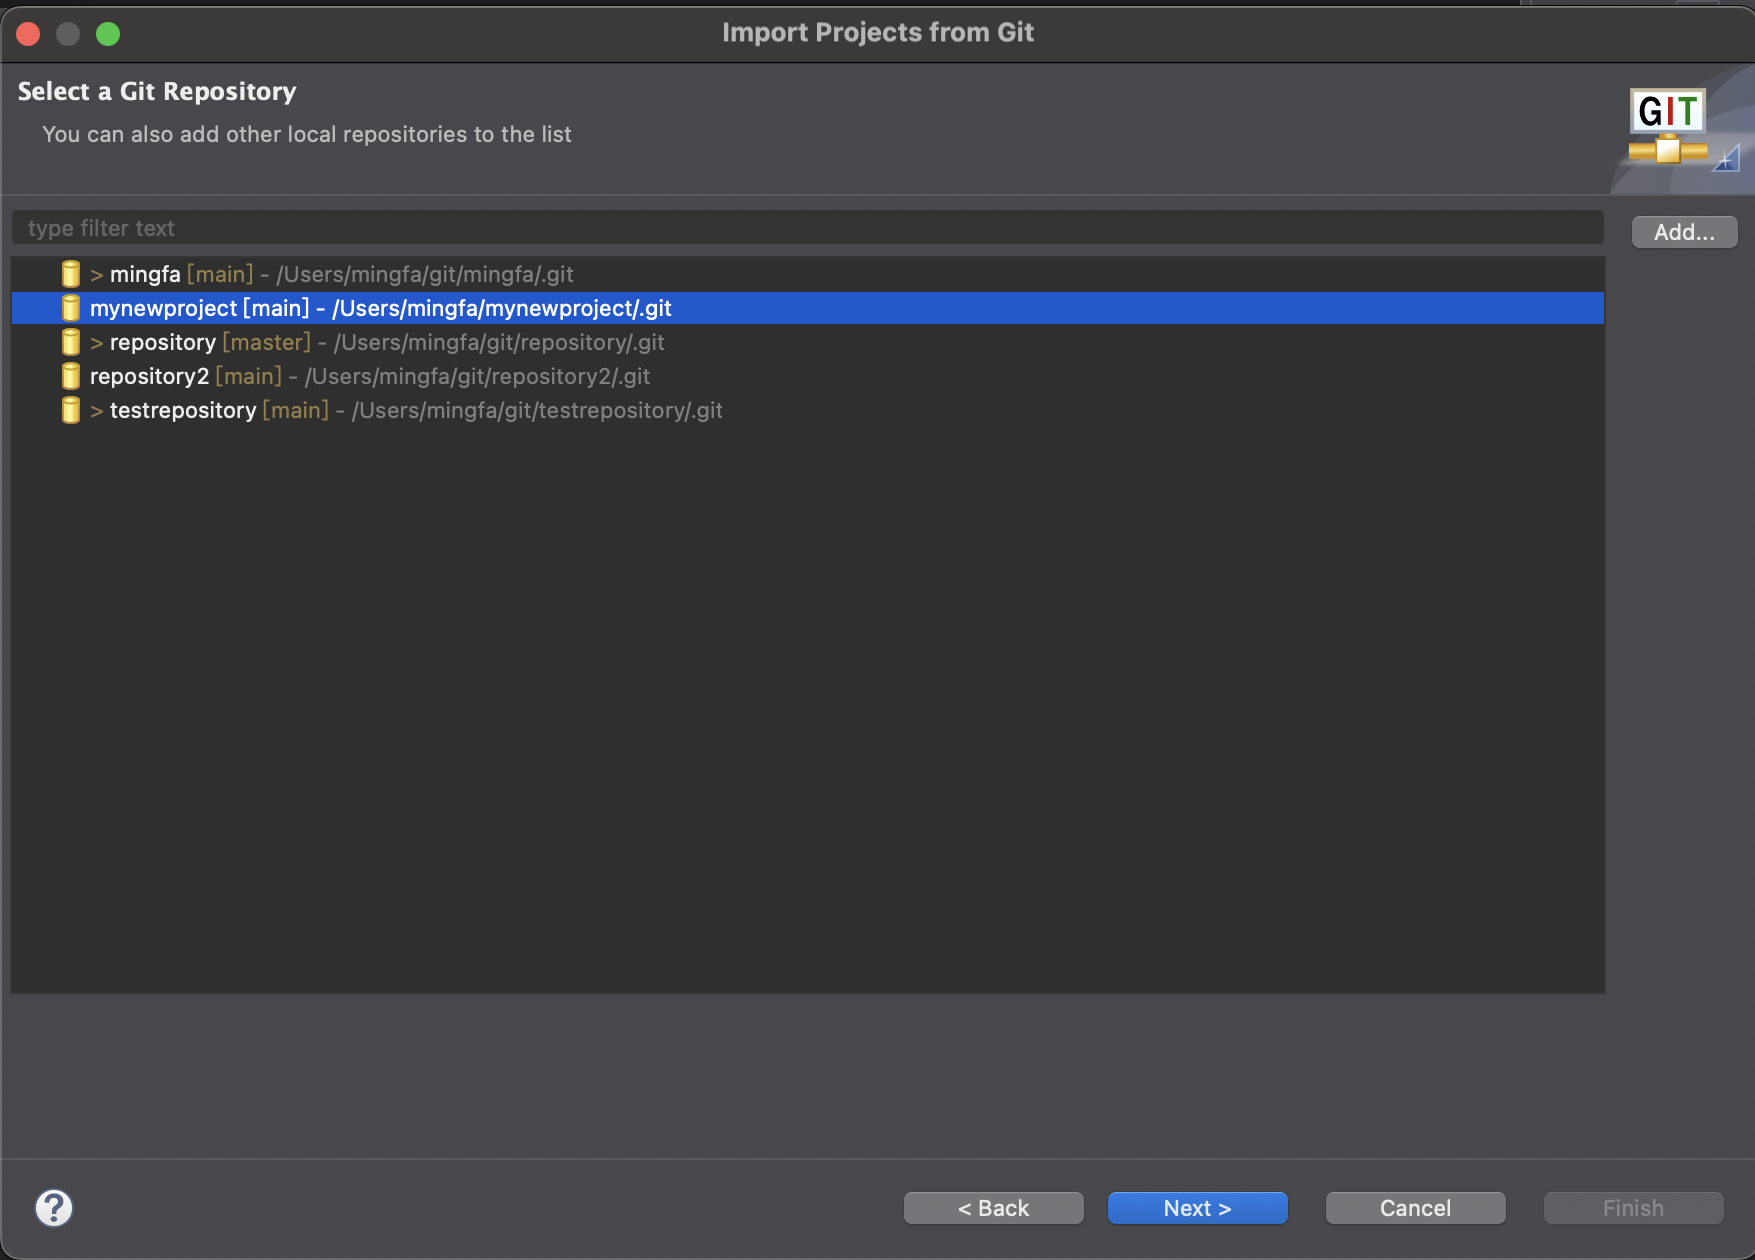
Task: Click the repository [master] cylinder icon
Action: 70,342
